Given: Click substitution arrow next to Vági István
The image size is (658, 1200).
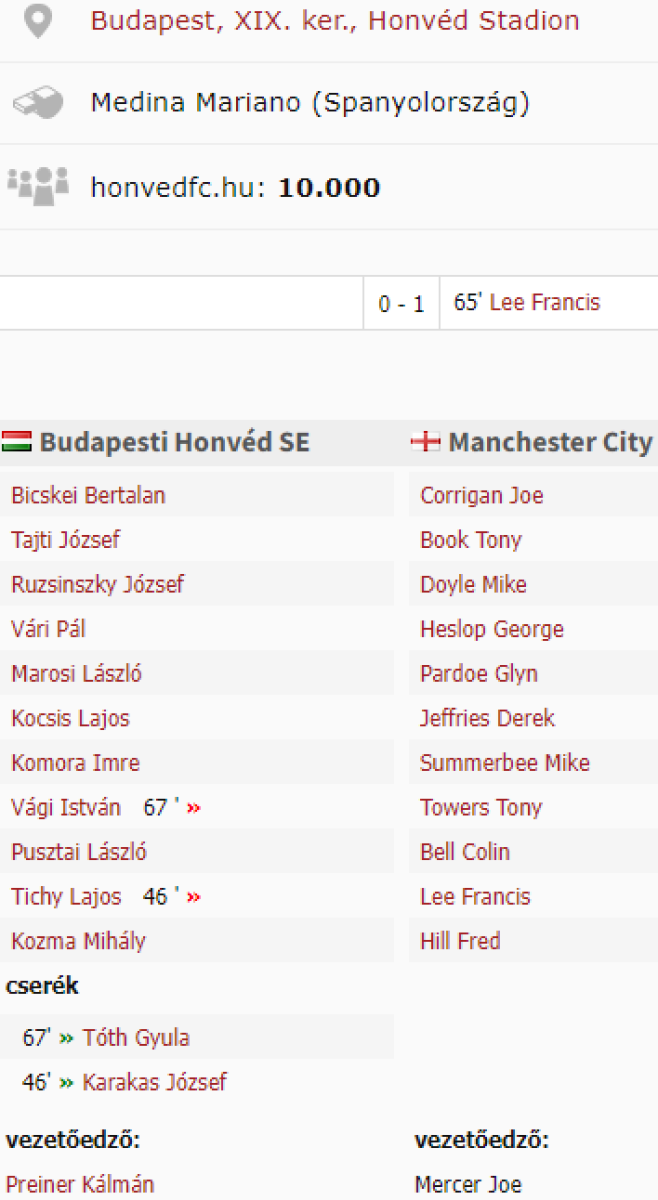Looking at the screenshot, I should point(193,808).
